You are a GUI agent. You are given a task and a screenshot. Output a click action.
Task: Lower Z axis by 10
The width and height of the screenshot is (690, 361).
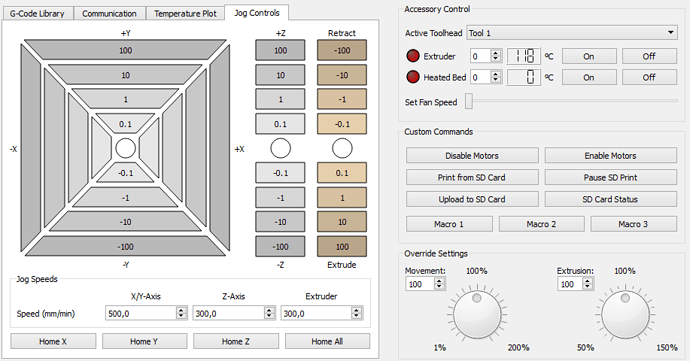(280, 222)
